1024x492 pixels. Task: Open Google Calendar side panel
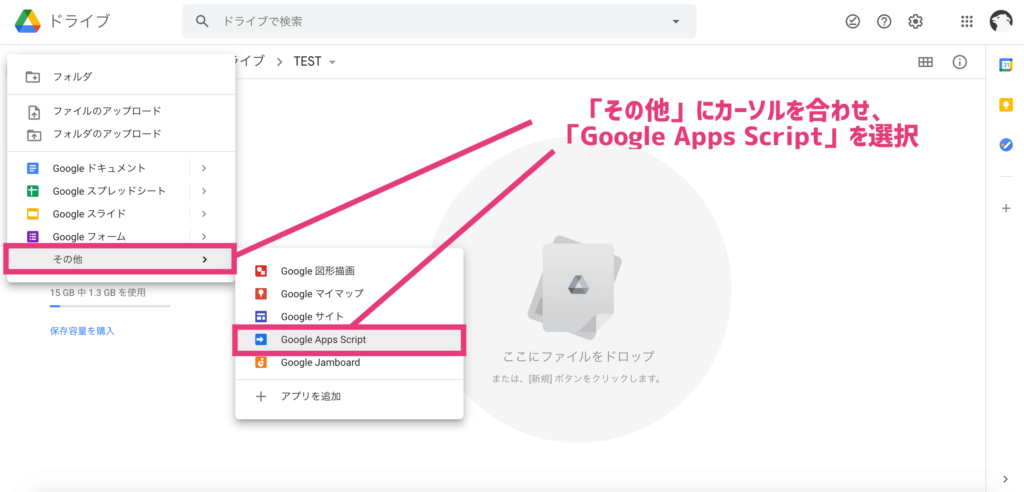pyautogui.click(x=1006, y=65)
